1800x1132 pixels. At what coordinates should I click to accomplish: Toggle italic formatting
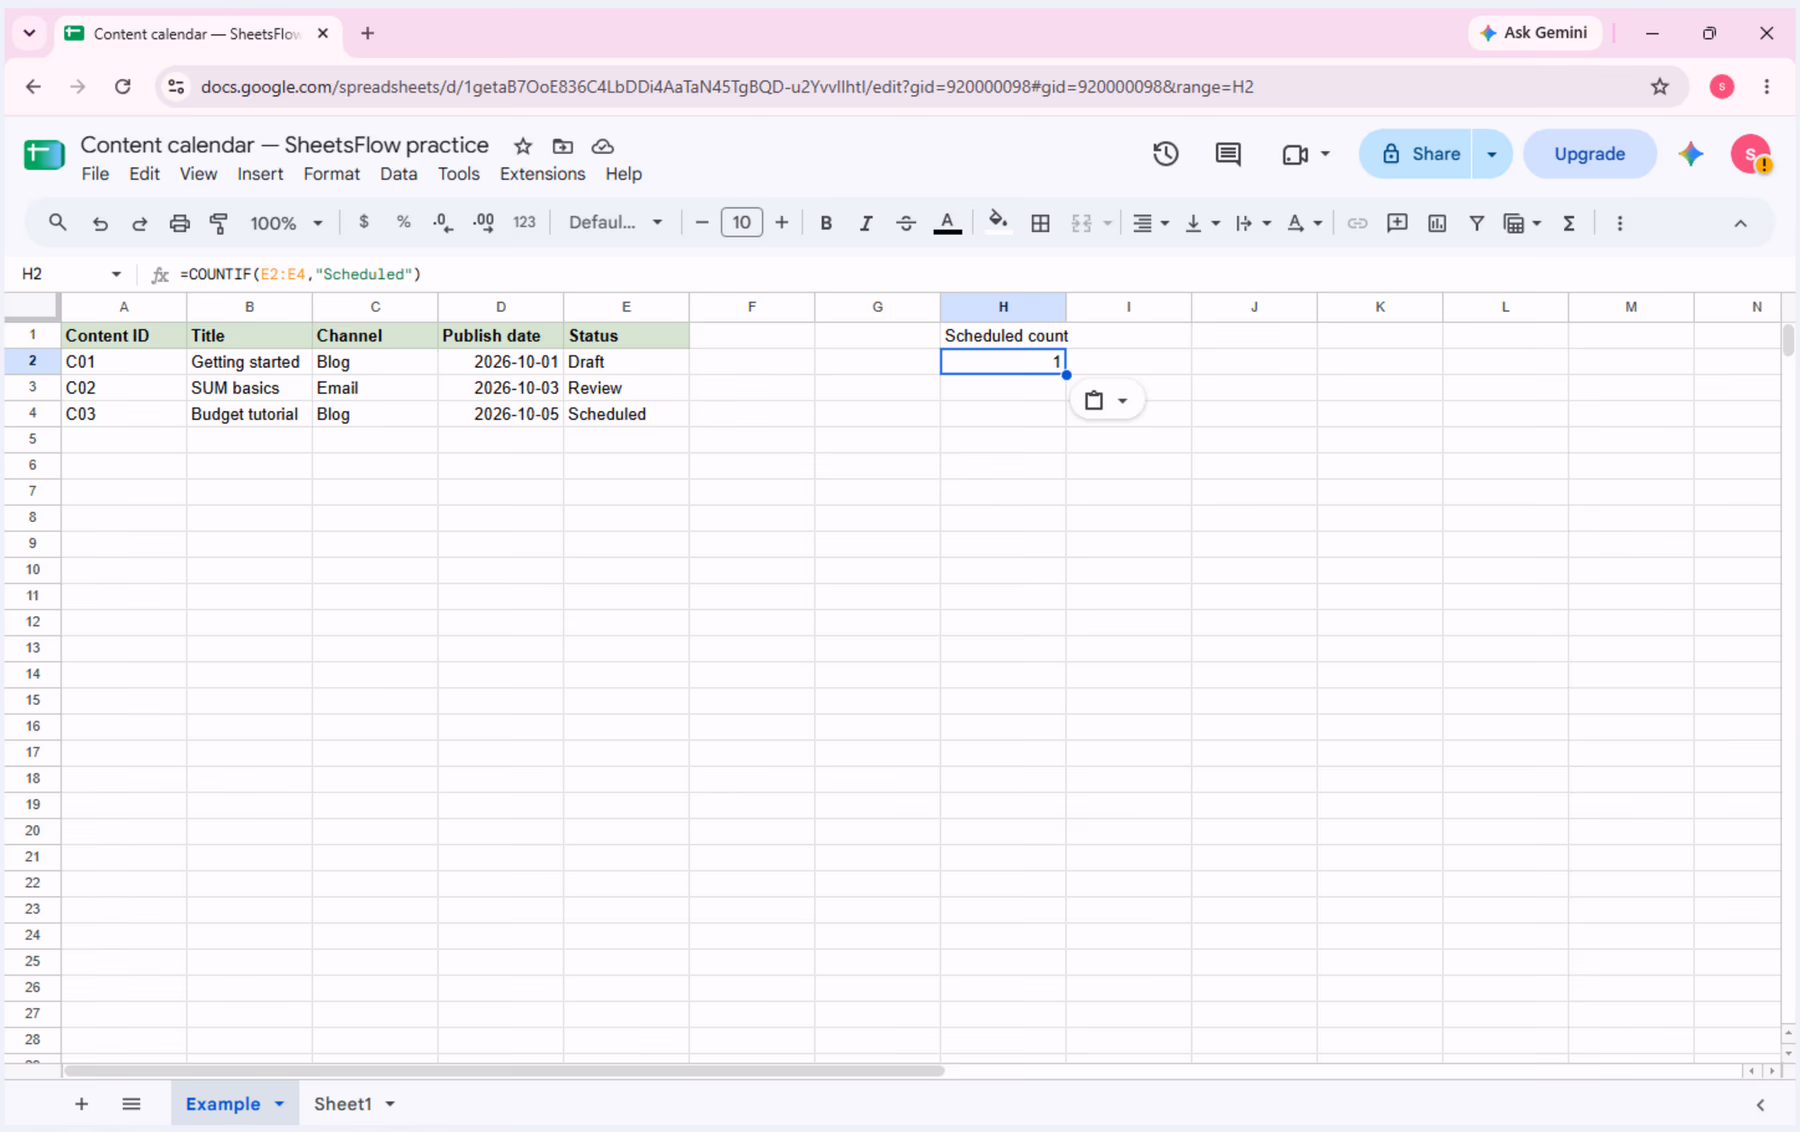[x=866, y=223]
